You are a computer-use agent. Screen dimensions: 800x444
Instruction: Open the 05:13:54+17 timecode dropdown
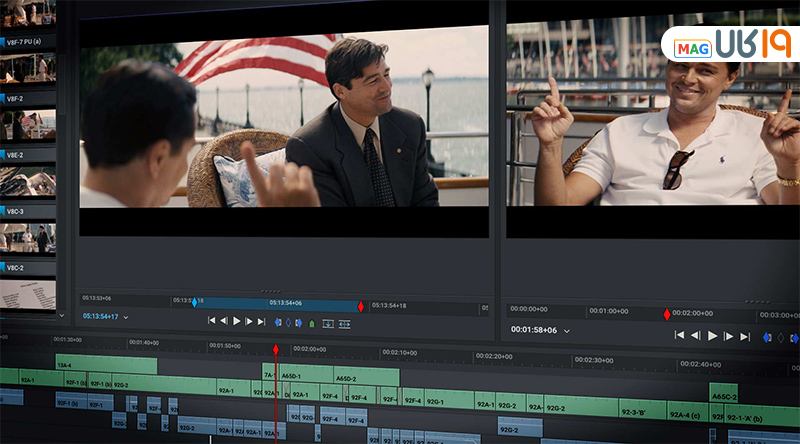126,317
